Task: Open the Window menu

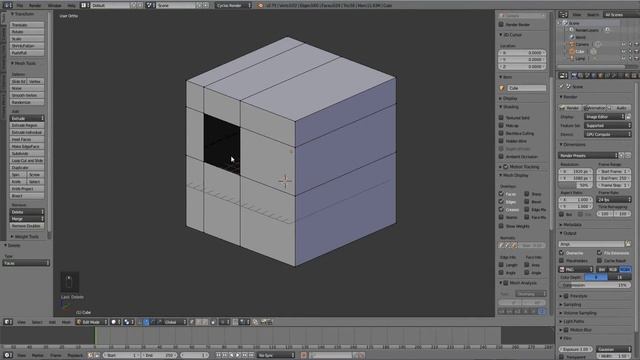Action: click(54, 5)
